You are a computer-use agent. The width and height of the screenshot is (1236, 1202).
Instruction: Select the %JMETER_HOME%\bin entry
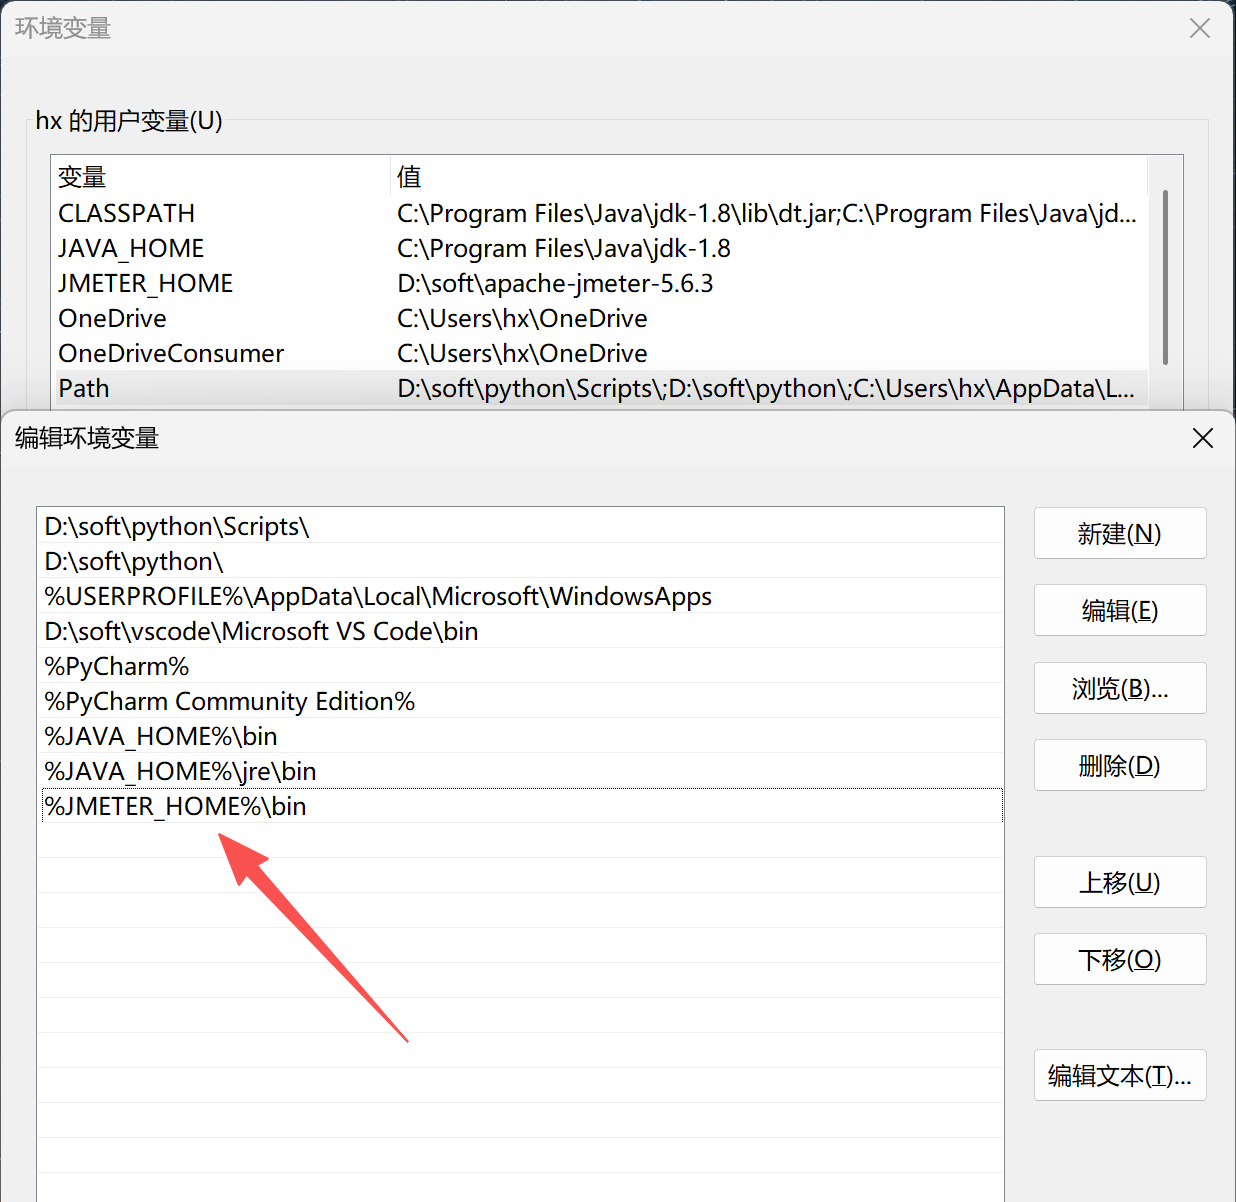pyautogui.click(x=521, y=806)
